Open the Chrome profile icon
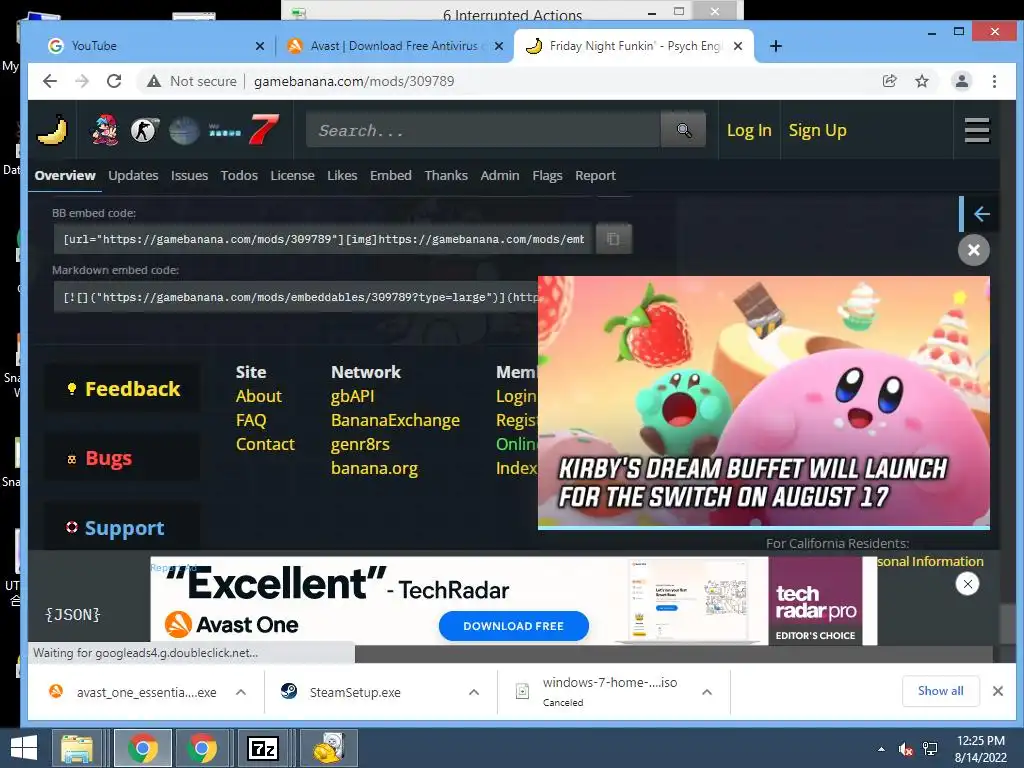Screen dimensions: 1024x768 pos(961,81)
